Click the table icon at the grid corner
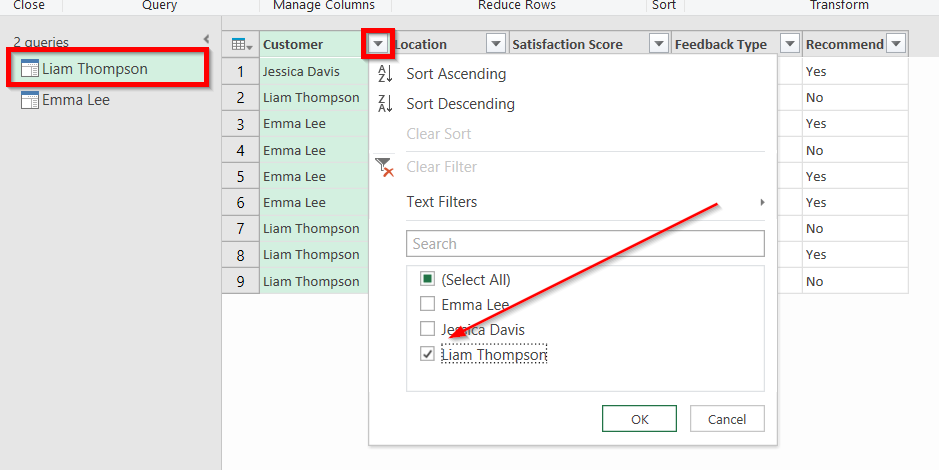This screenshot has width=939, height=470. pos(241,44)
